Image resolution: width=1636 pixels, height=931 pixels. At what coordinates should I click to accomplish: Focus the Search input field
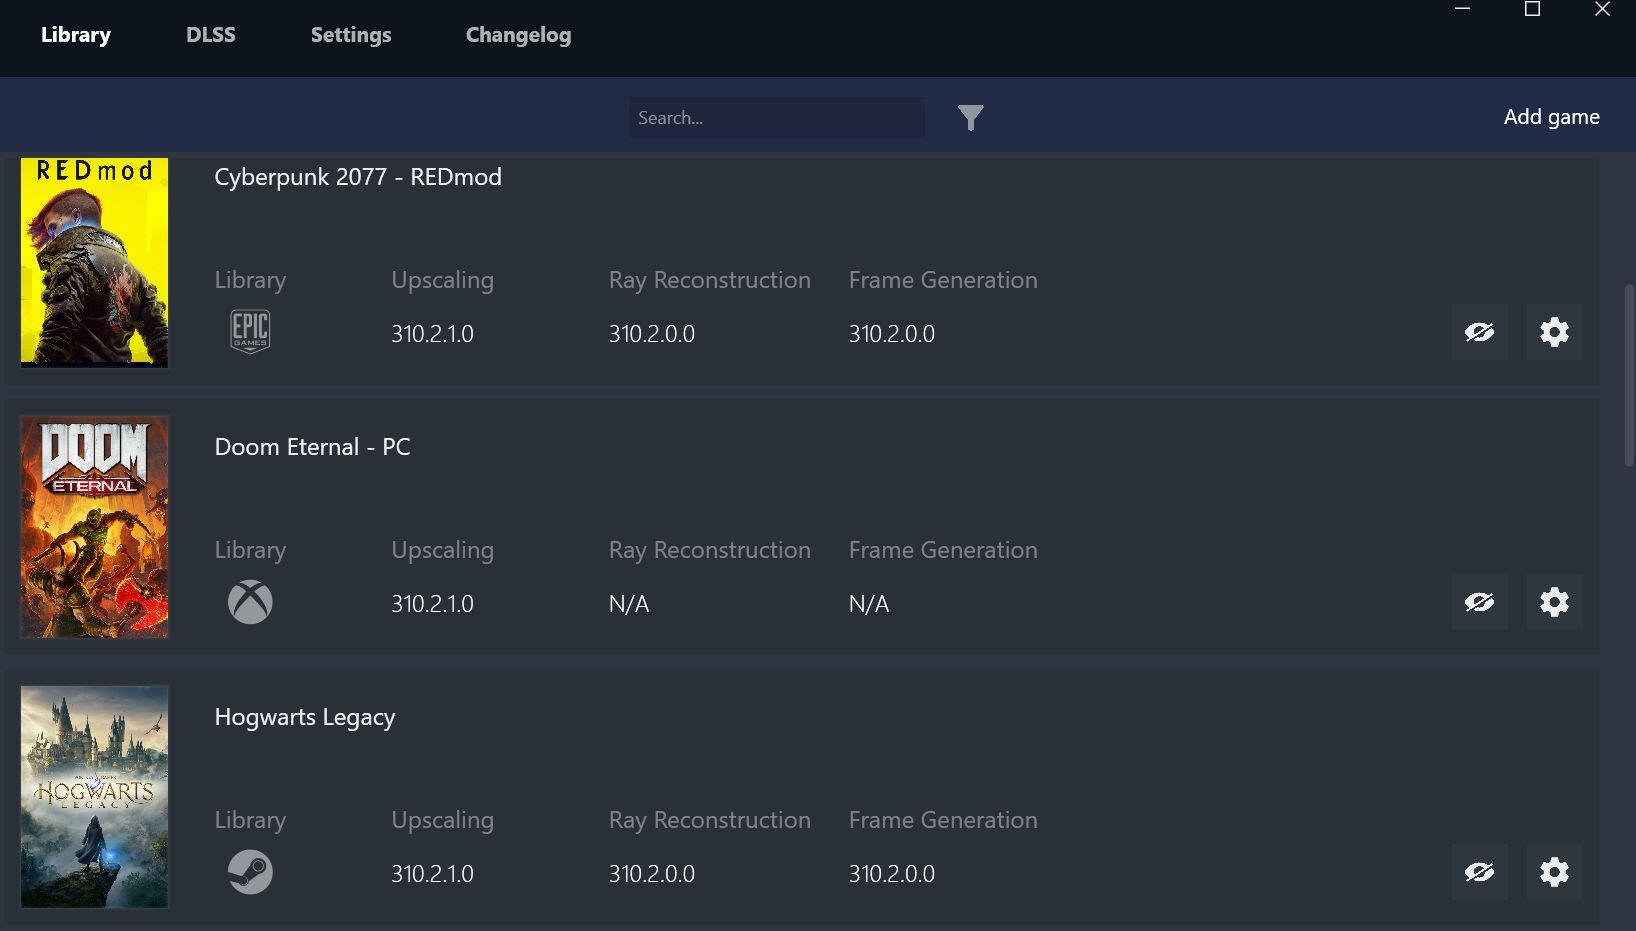pyautogui.click(x=776, y=118)
